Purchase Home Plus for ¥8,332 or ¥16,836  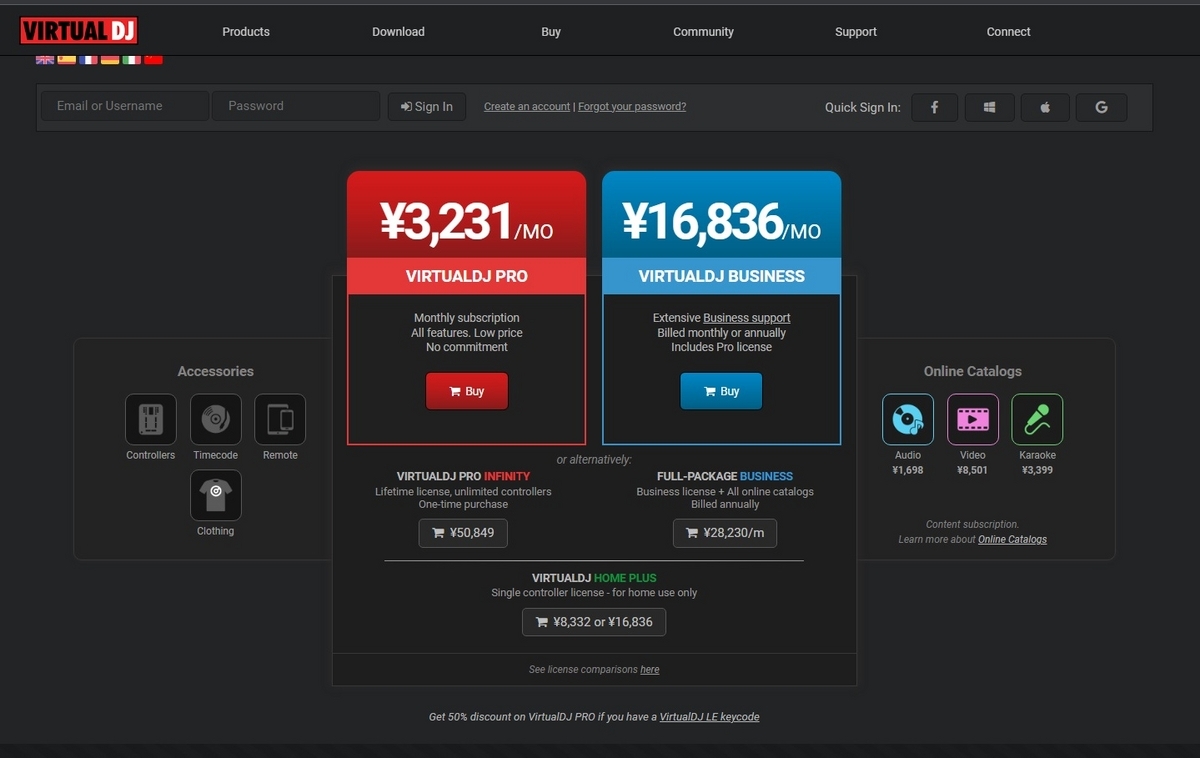(x=594, y=622)
